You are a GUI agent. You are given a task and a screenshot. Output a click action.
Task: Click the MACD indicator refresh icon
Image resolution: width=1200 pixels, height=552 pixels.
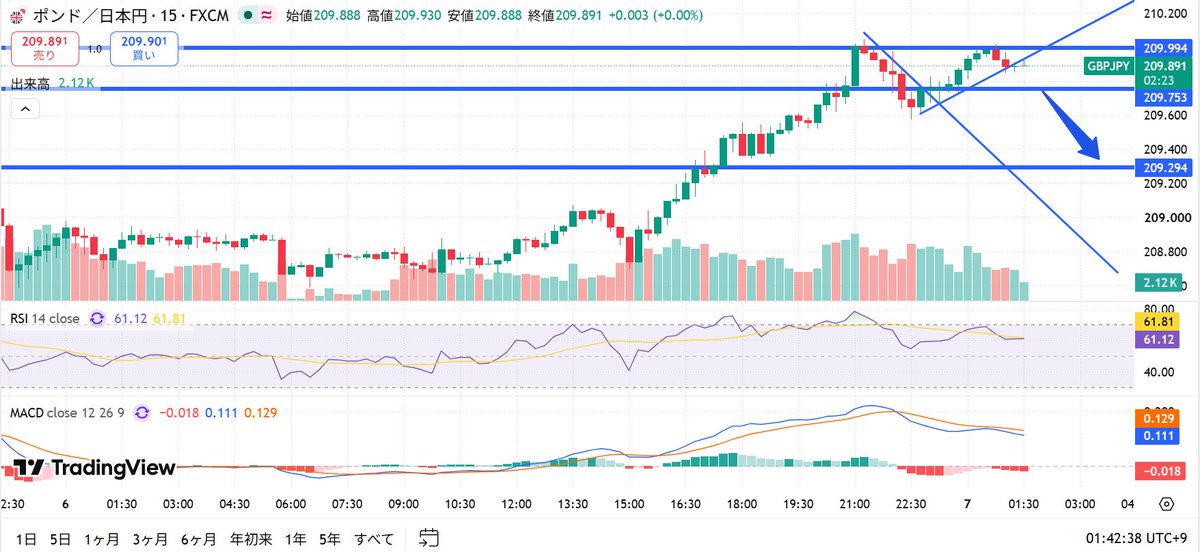click(141, 412)
